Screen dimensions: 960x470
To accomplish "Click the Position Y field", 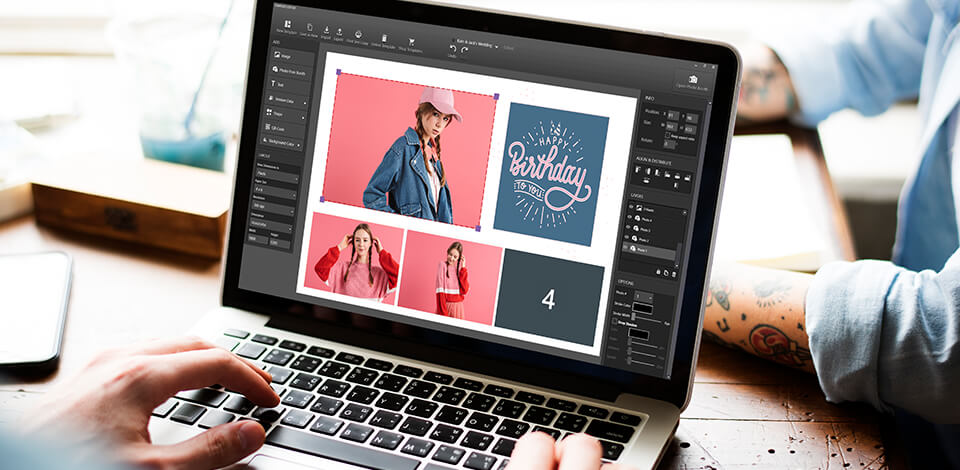I will coord(692,118).
